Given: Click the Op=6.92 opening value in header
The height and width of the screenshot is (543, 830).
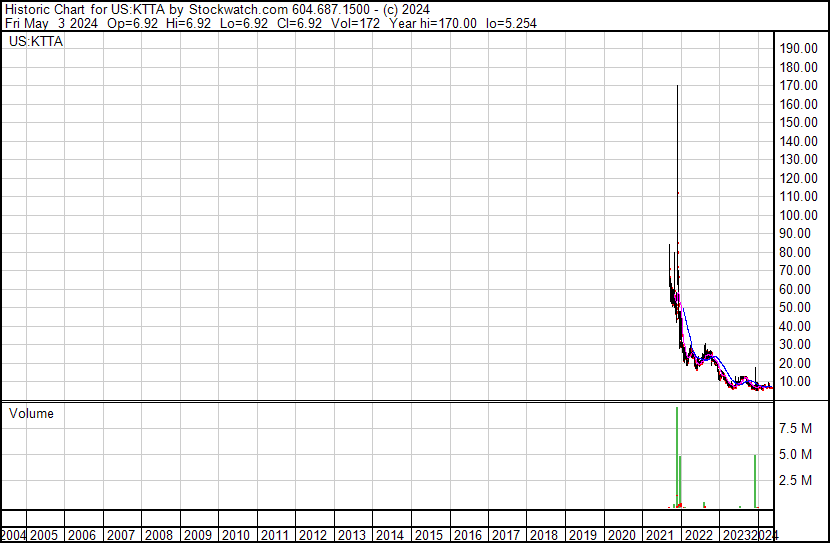Looking at the screenshot, I should tap(132, 23).
